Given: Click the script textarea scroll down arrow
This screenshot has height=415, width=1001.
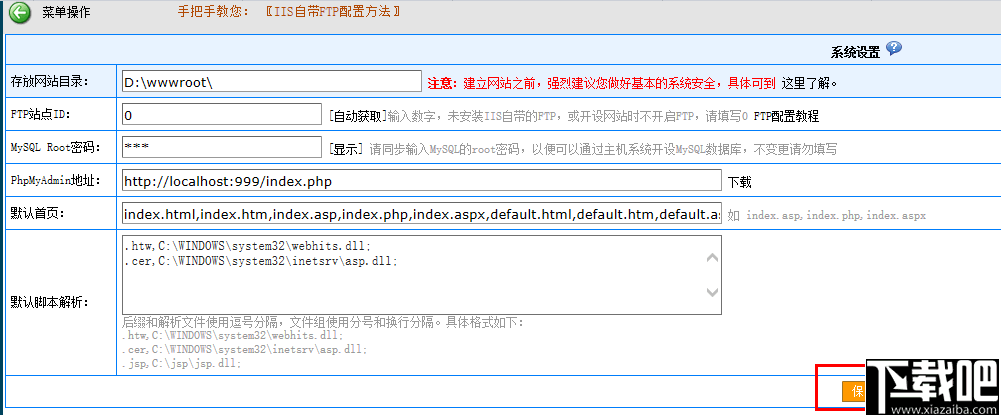Looking at the screenshot, I should coord(712,292).
